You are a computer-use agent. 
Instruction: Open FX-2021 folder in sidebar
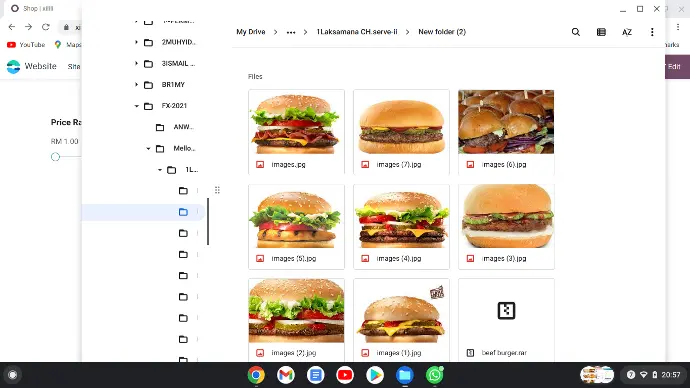(165, 106)
